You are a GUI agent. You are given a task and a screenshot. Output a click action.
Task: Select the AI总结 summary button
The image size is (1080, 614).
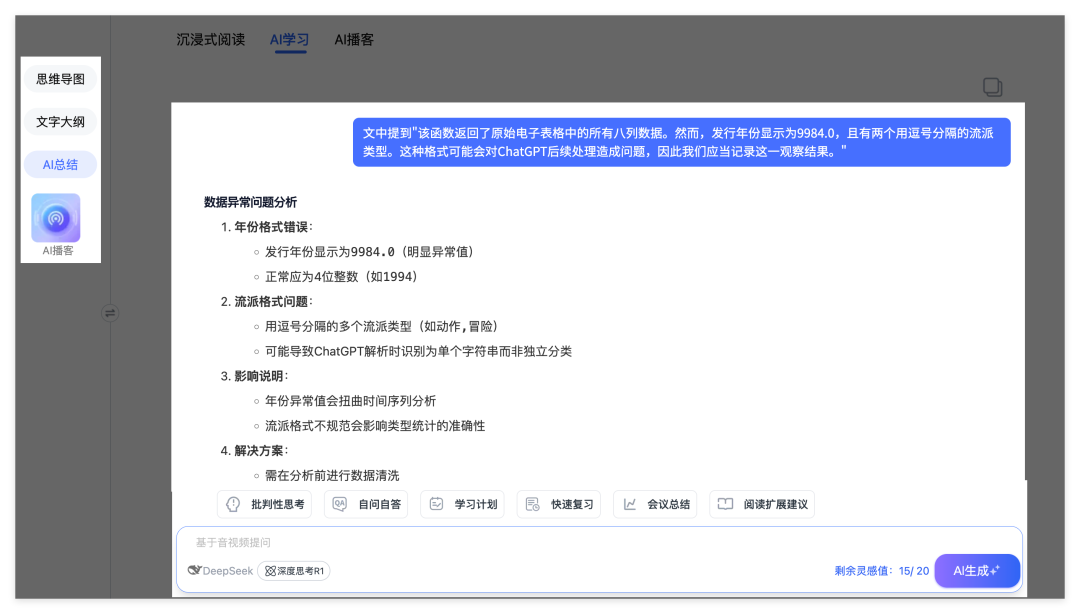click(60, 165)
